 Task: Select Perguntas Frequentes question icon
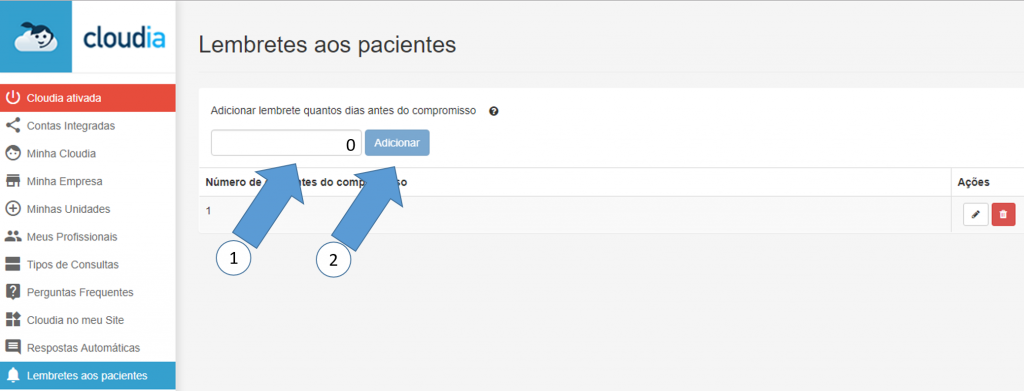pos(12,292)
